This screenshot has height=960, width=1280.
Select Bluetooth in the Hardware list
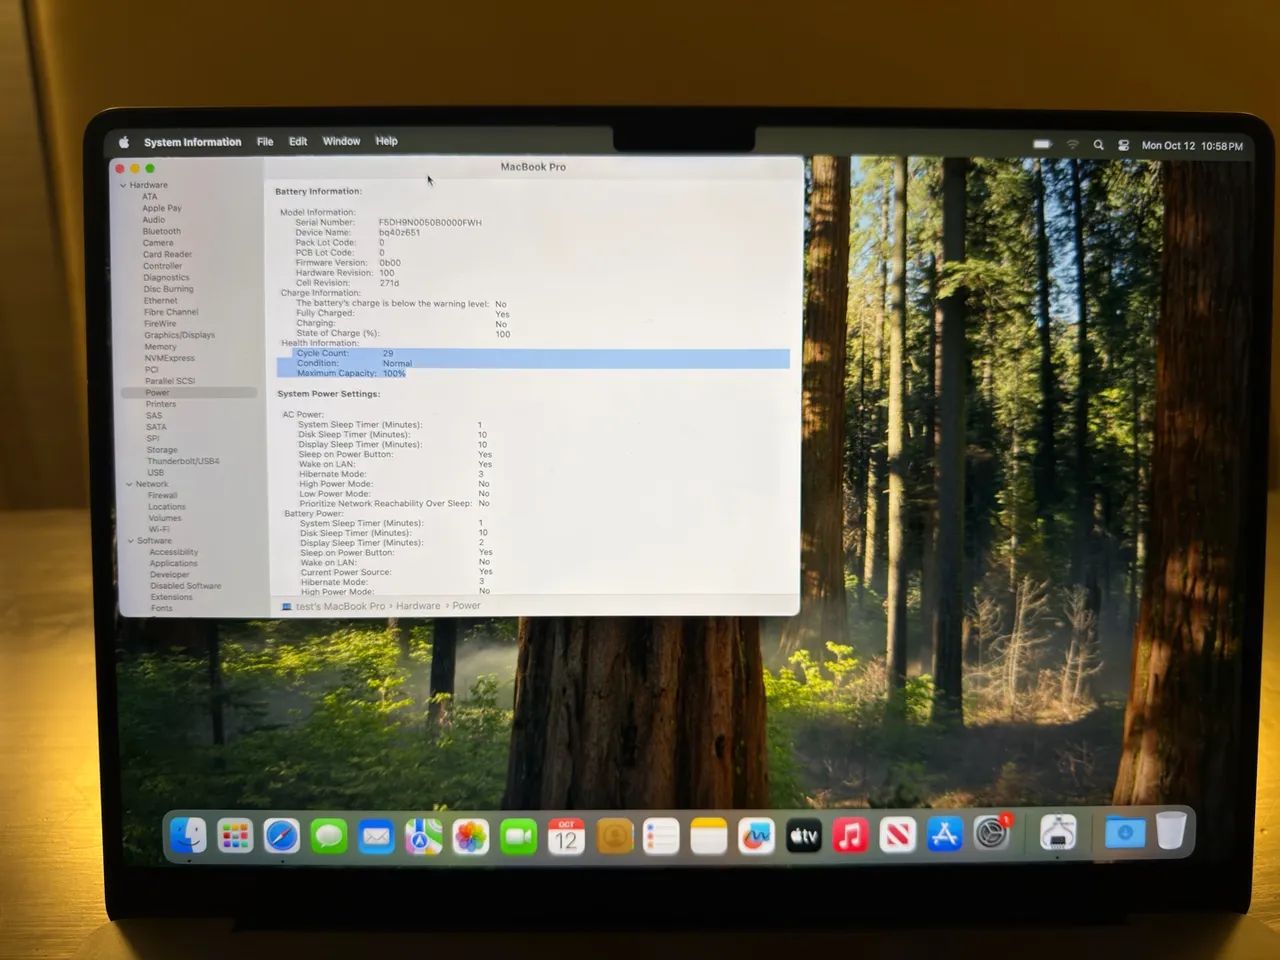tap(162, 231)
